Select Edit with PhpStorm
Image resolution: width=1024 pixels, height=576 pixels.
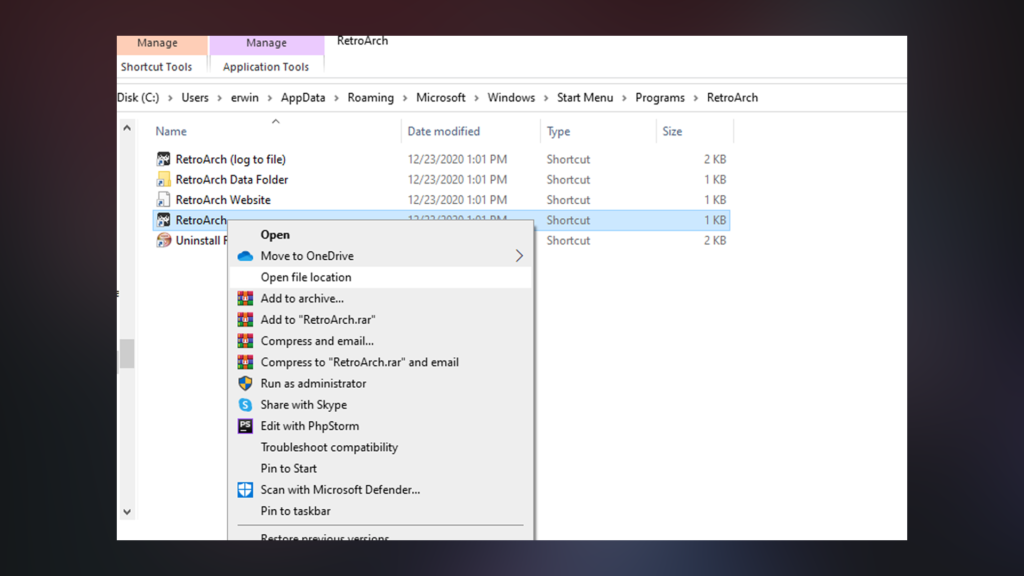[x=381, y=426]
